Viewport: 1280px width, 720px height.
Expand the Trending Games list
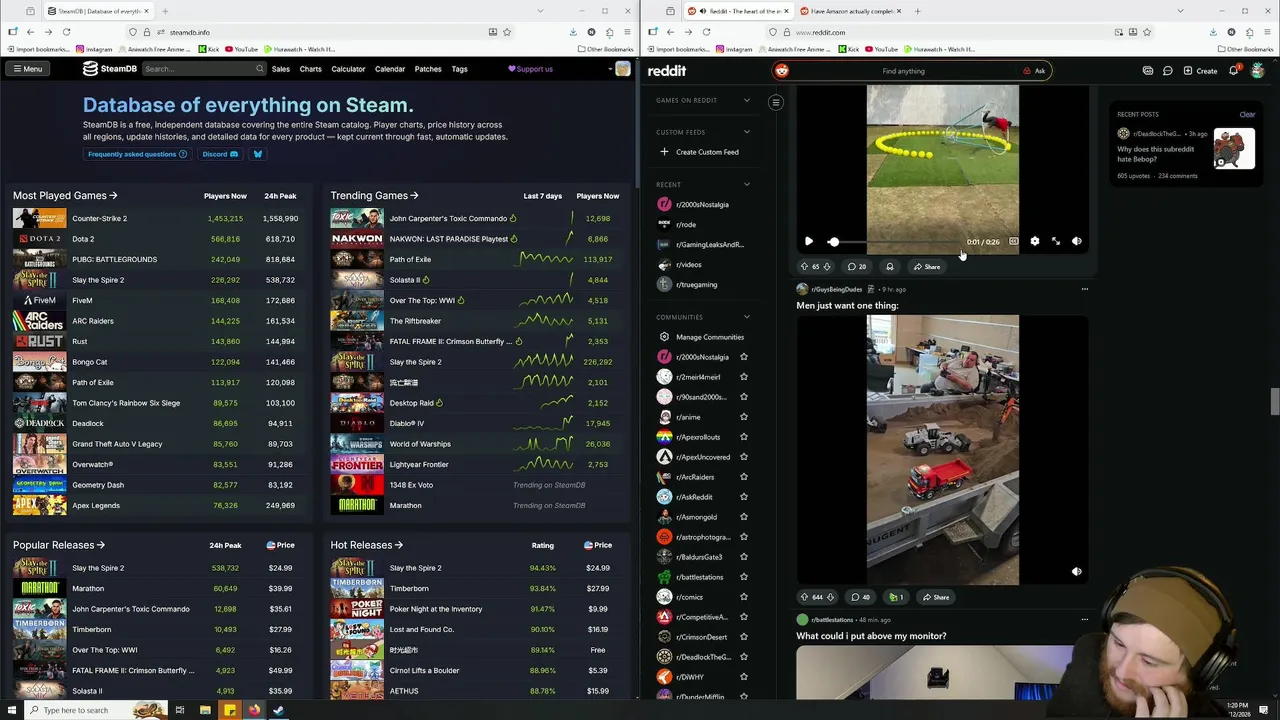coord(374,196)
